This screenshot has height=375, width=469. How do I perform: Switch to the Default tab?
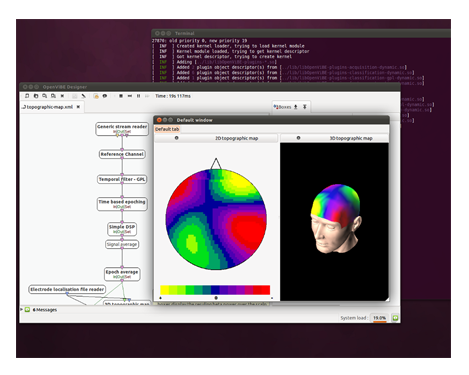point(167,129)
